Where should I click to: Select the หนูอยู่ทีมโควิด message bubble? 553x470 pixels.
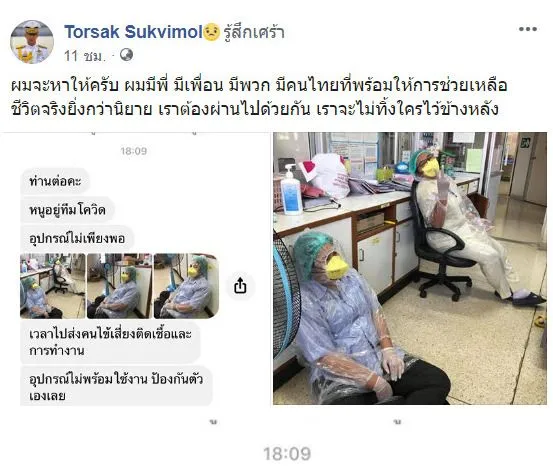pyautogui.click(x=67, y=210)
